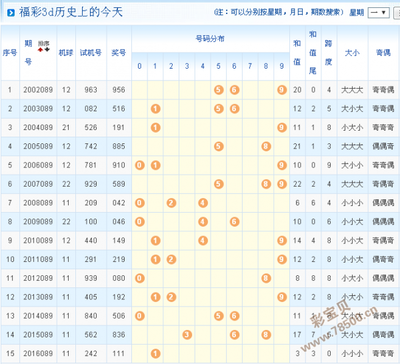The width and height of the screenshot is (400, 364).
Task: Click issue number 2015089
Action: (38, 335)
